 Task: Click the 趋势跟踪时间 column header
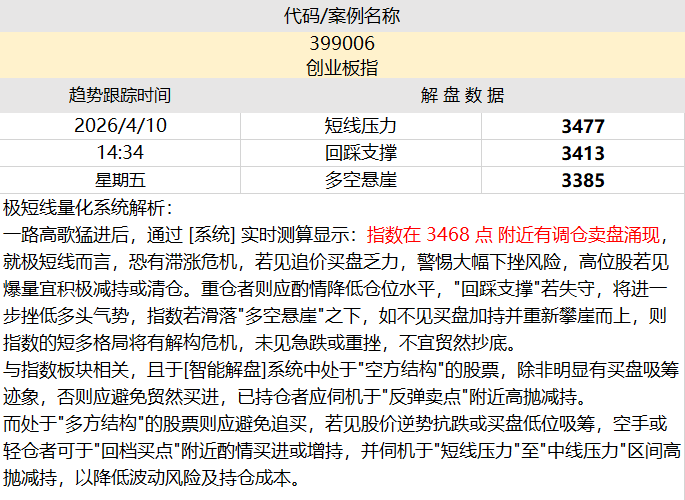[x=120, y=96]
